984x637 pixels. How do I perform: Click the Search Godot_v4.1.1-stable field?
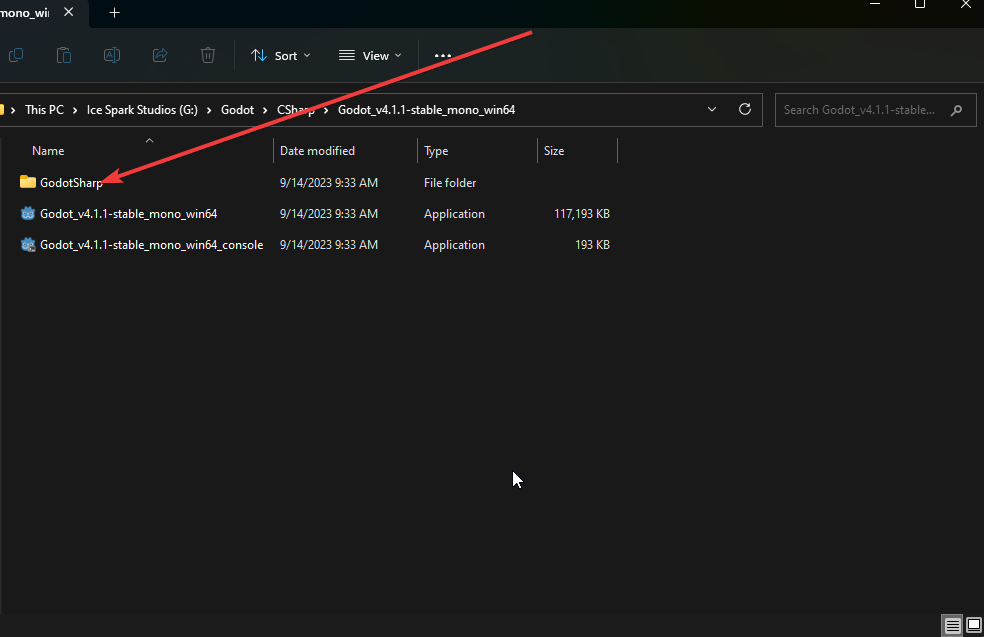pyautogui.click(x=875, y=110)
